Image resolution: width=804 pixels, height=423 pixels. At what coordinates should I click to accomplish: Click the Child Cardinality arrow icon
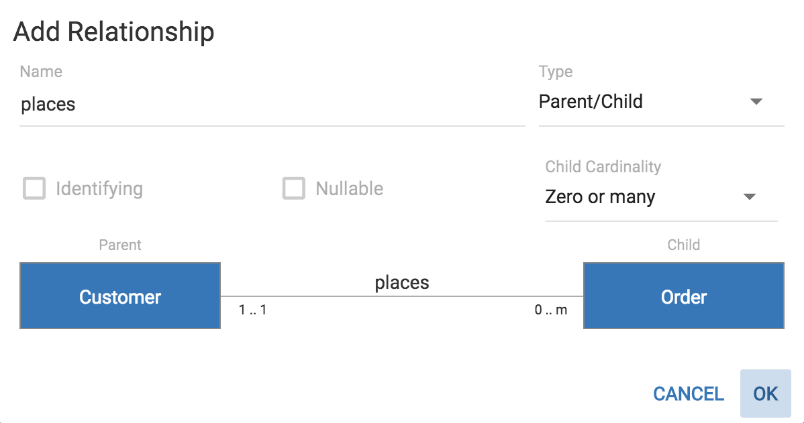click(750, 197)
